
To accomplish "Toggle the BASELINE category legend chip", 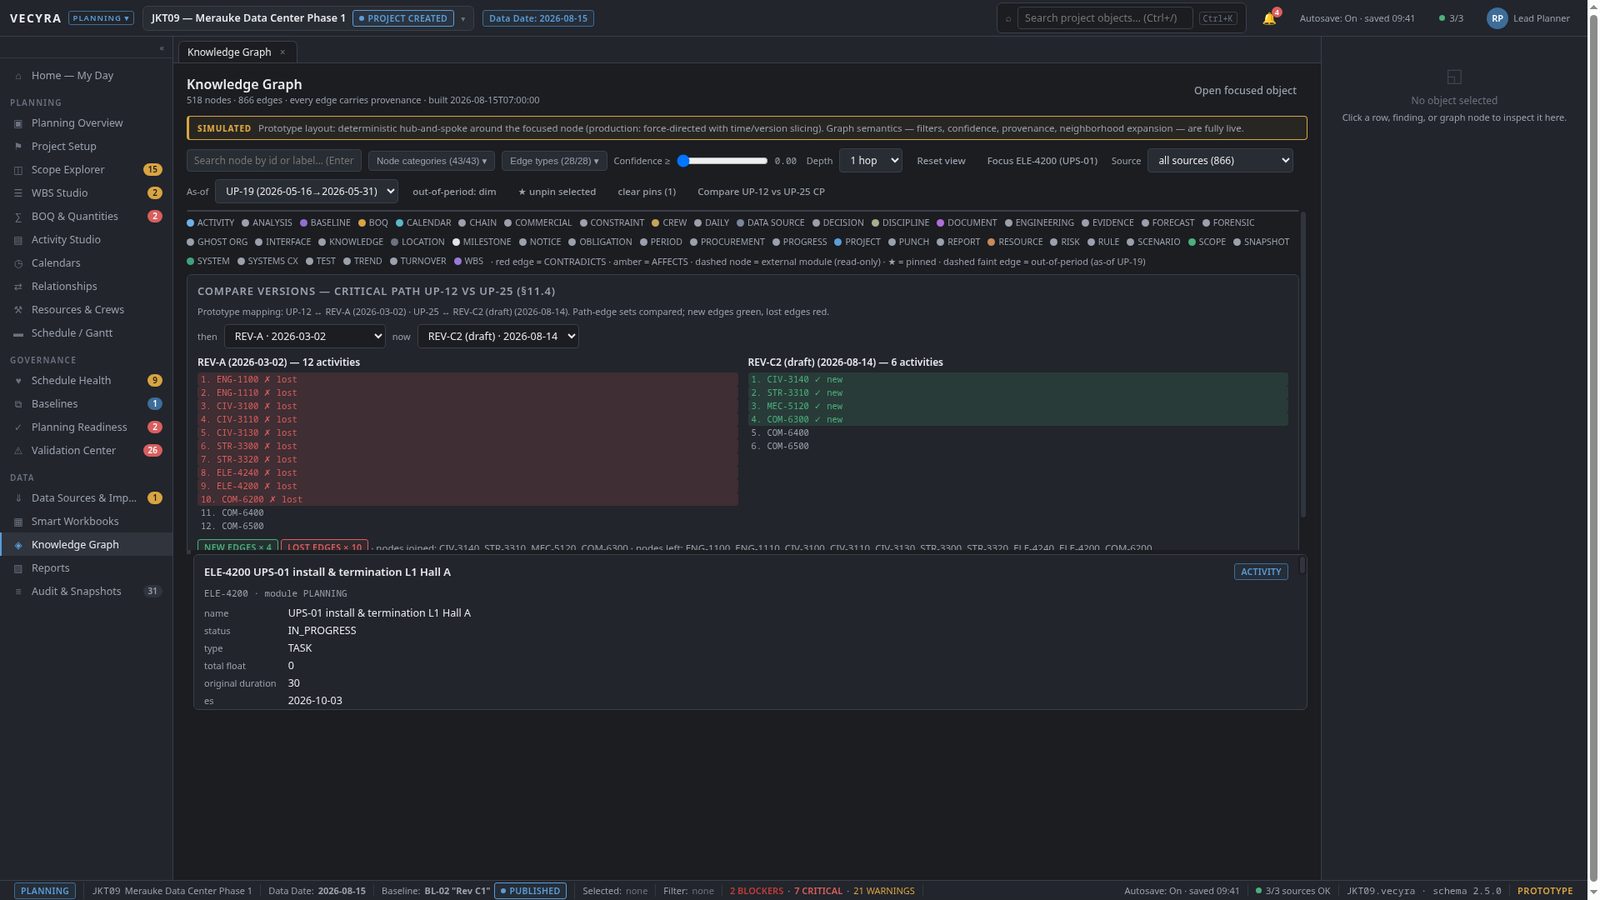I will (325, 223).
